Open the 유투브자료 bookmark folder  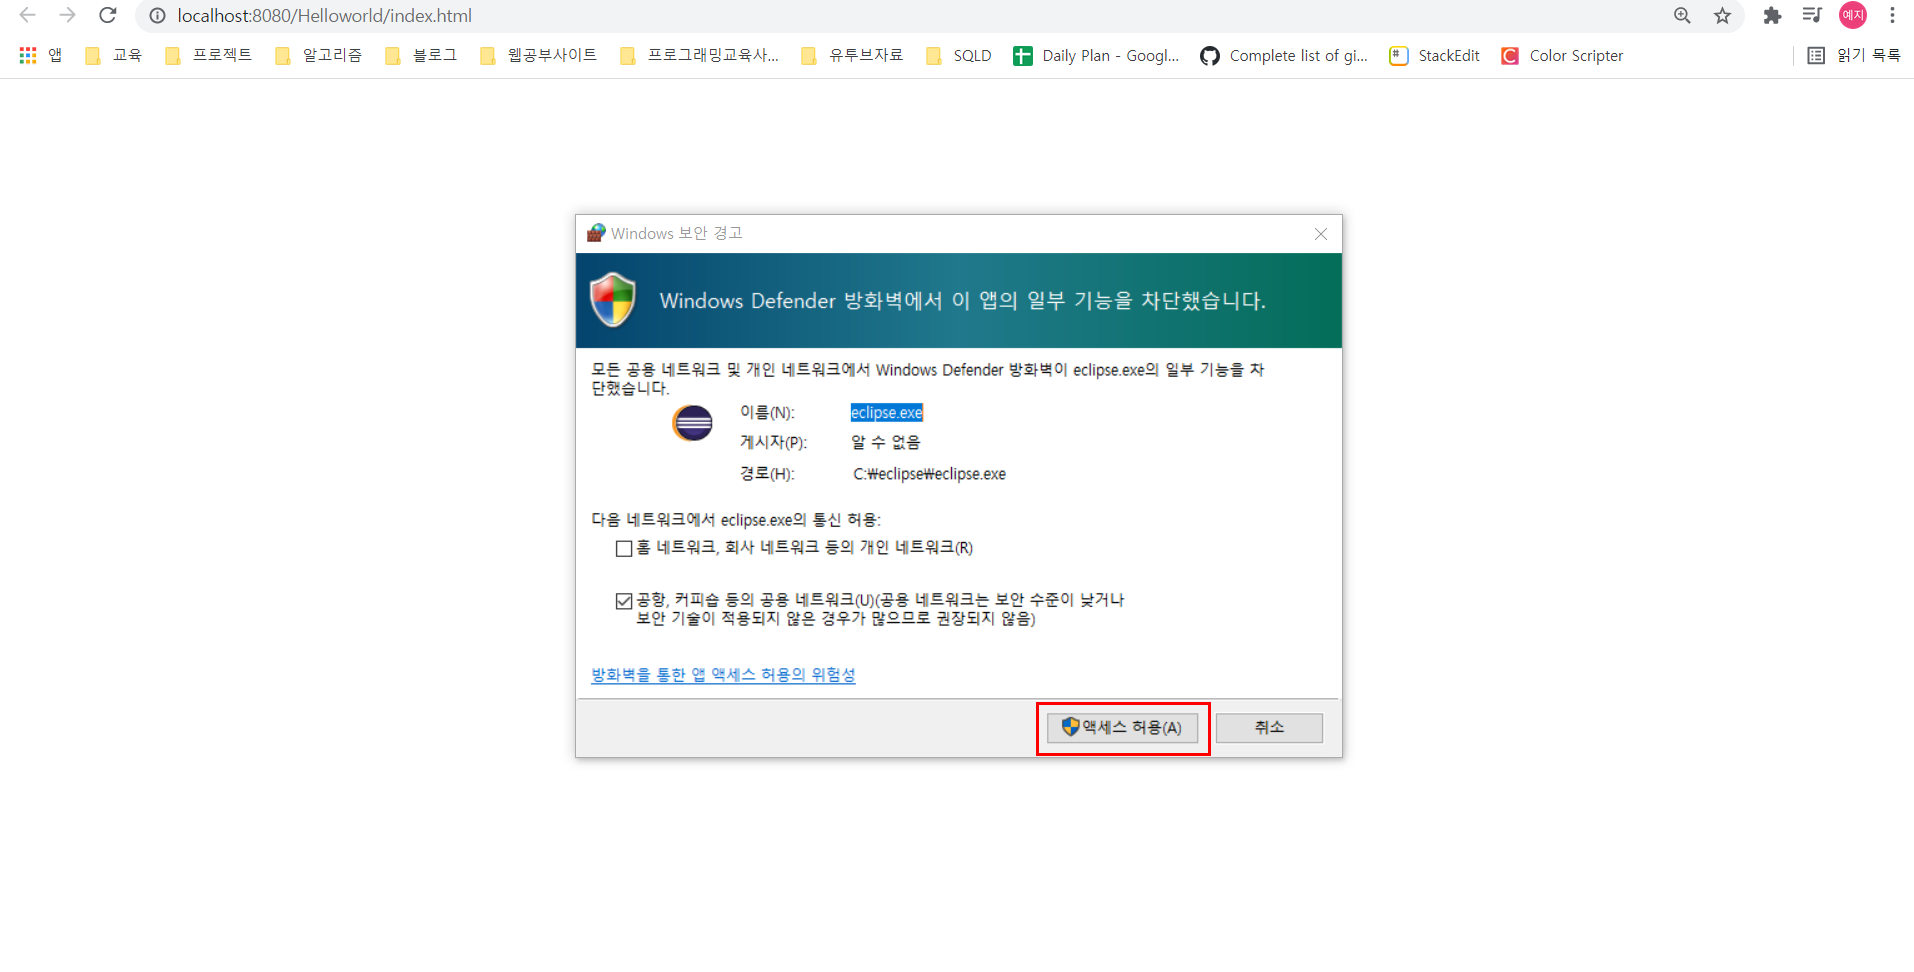[852, 56]
